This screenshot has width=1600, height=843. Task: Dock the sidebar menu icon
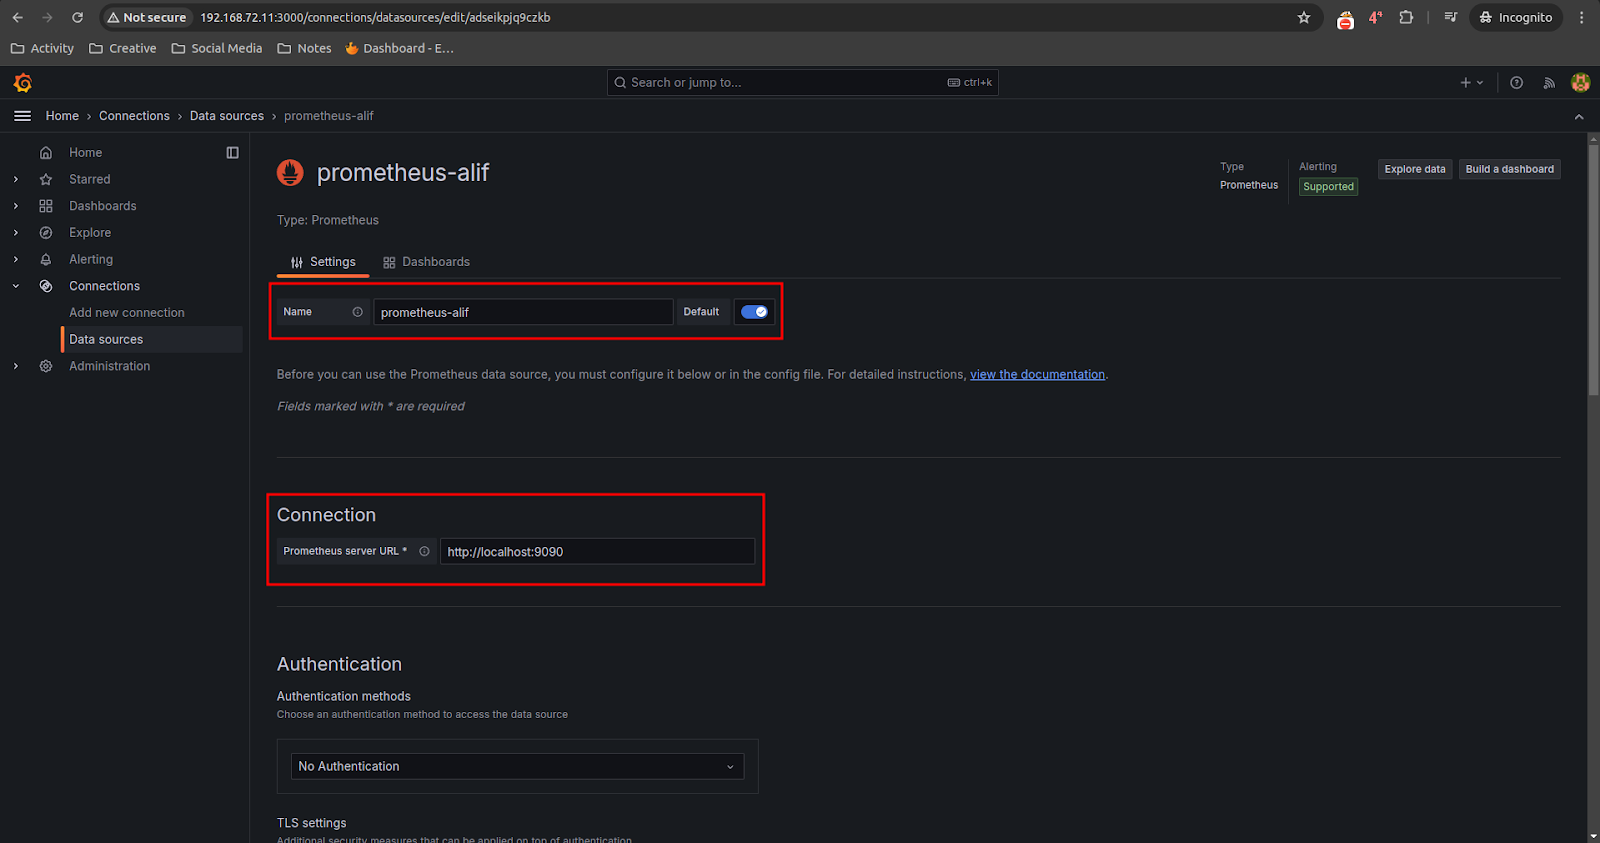point(232,153)
